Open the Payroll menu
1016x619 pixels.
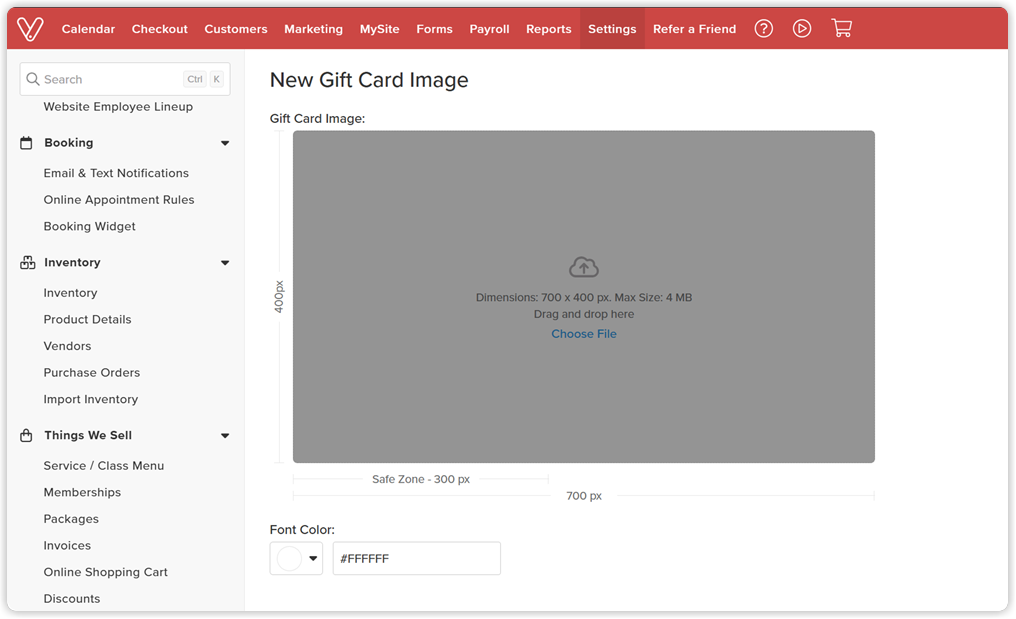(x=489, y=29)
